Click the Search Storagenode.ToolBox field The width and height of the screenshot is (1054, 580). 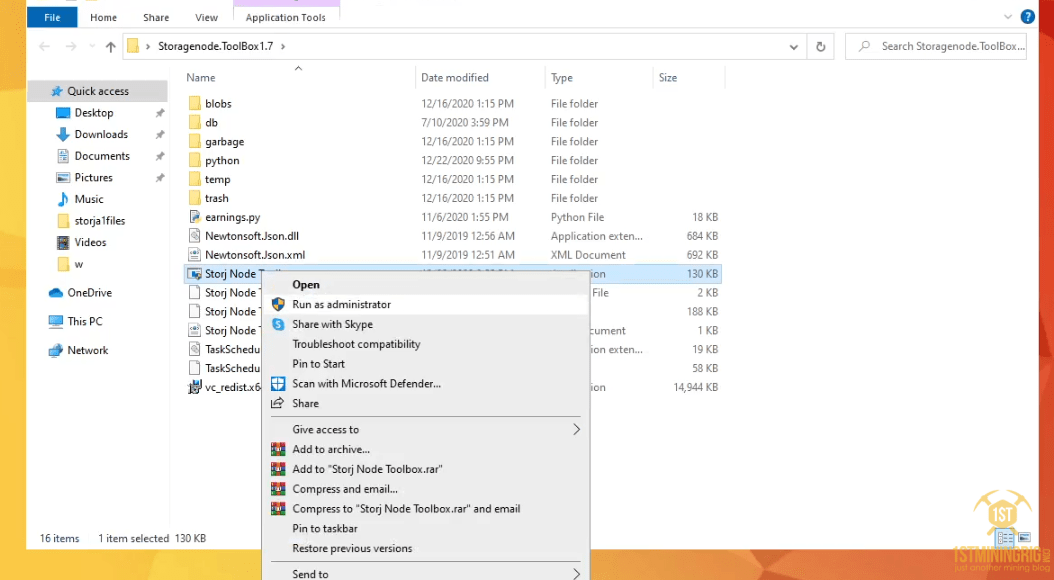pyautogui.click(x=936, y=46)
